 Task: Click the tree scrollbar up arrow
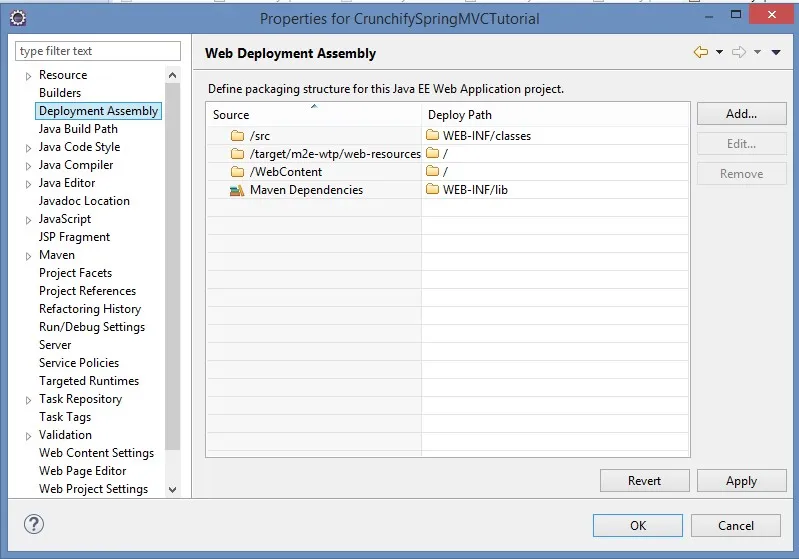pyautogui.click(x=172, y=75)
